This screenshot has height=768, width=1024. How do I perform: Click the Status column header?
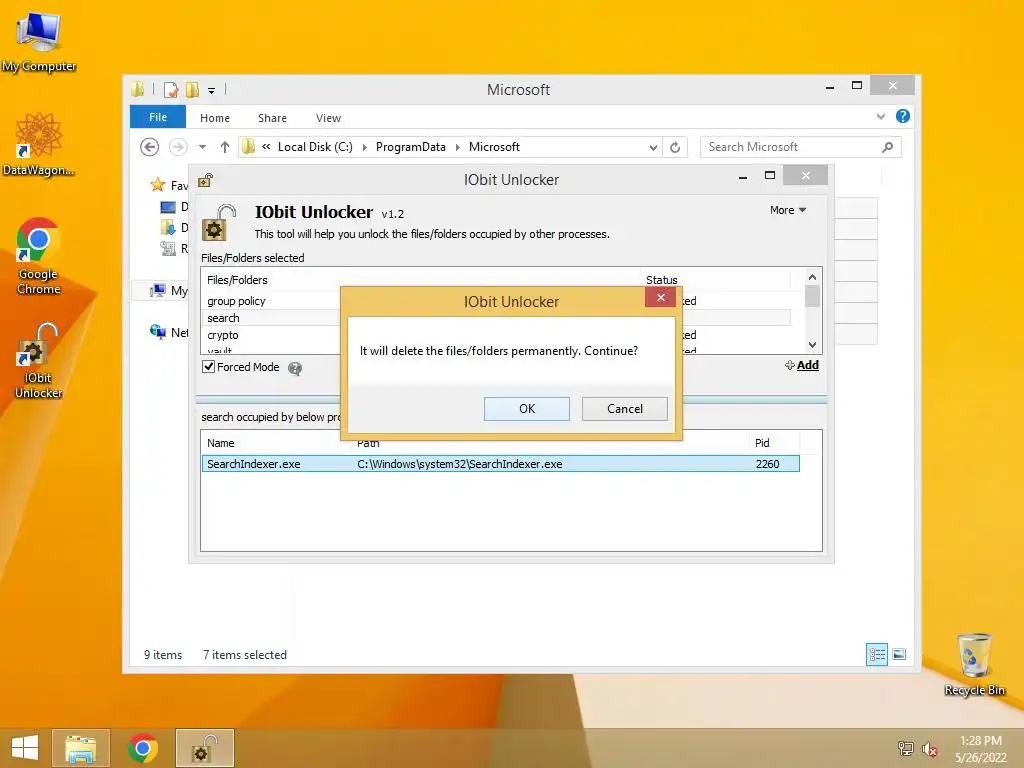point(662,280)
